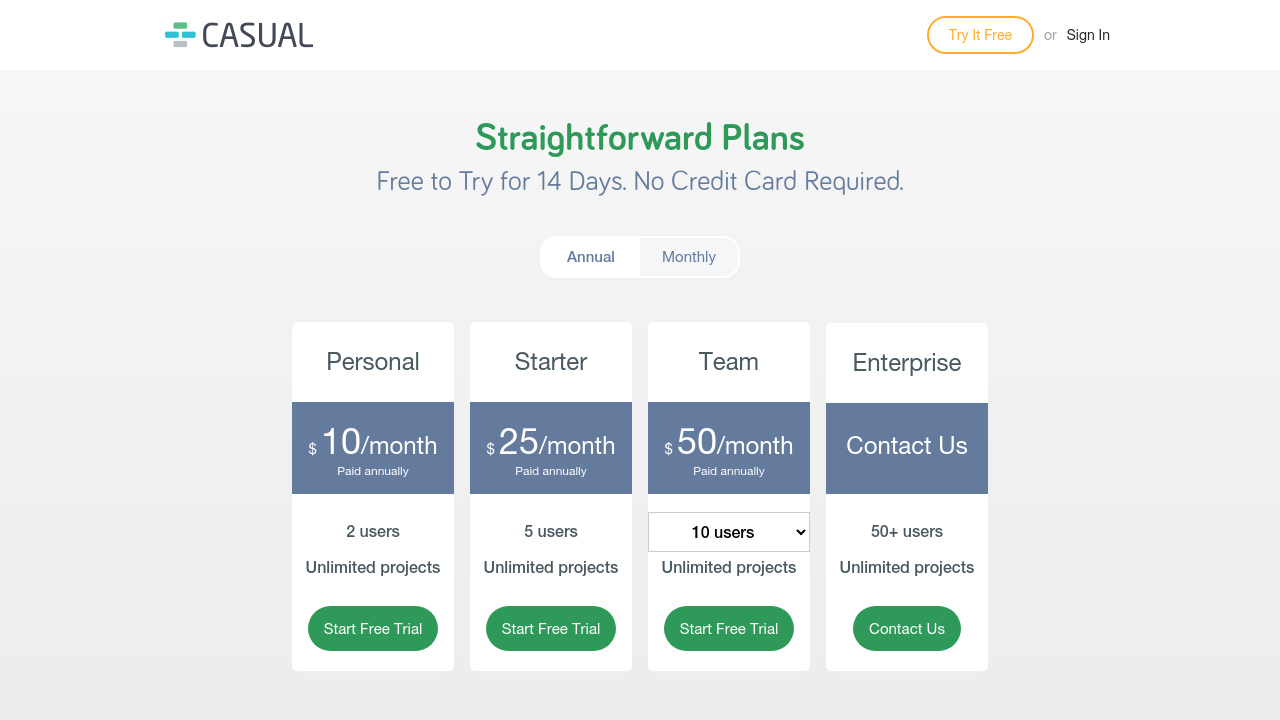Click the $25/month price block
The width and height of the screenshot is (1280, 720).
click(x=551, y=447)
